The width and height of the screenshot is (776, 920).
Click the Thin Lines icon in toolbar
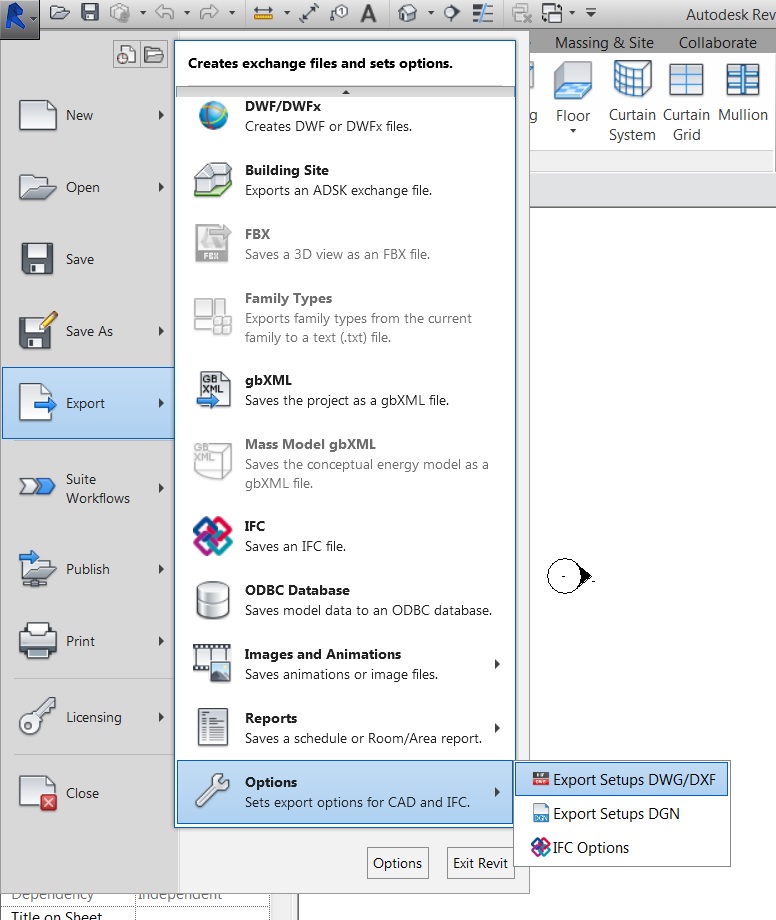pos(482,13)
